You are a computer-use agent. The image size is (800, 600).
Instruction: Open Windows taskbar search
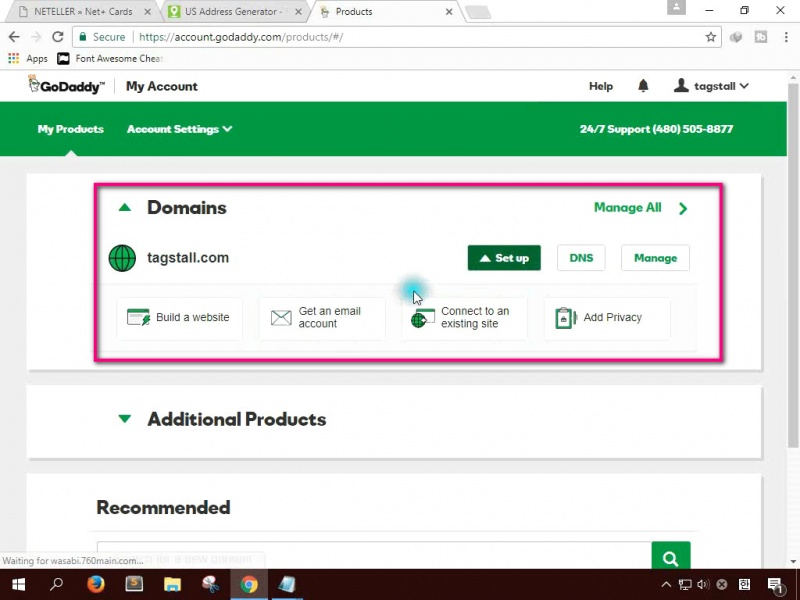pos(56,584)
